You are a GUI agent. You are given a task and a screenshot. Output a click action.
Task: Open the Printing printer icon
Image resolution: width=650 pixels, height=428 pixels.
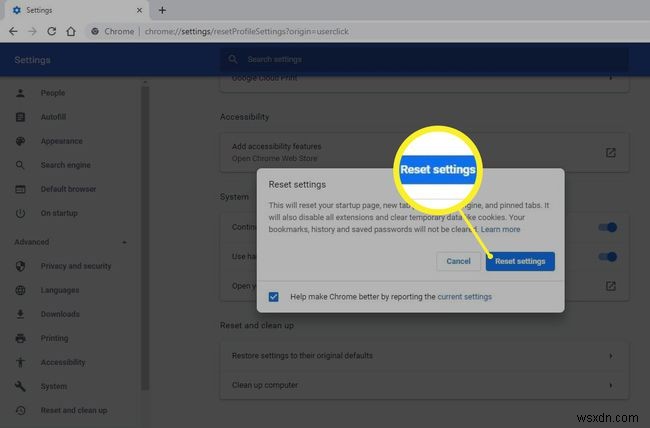20,338
